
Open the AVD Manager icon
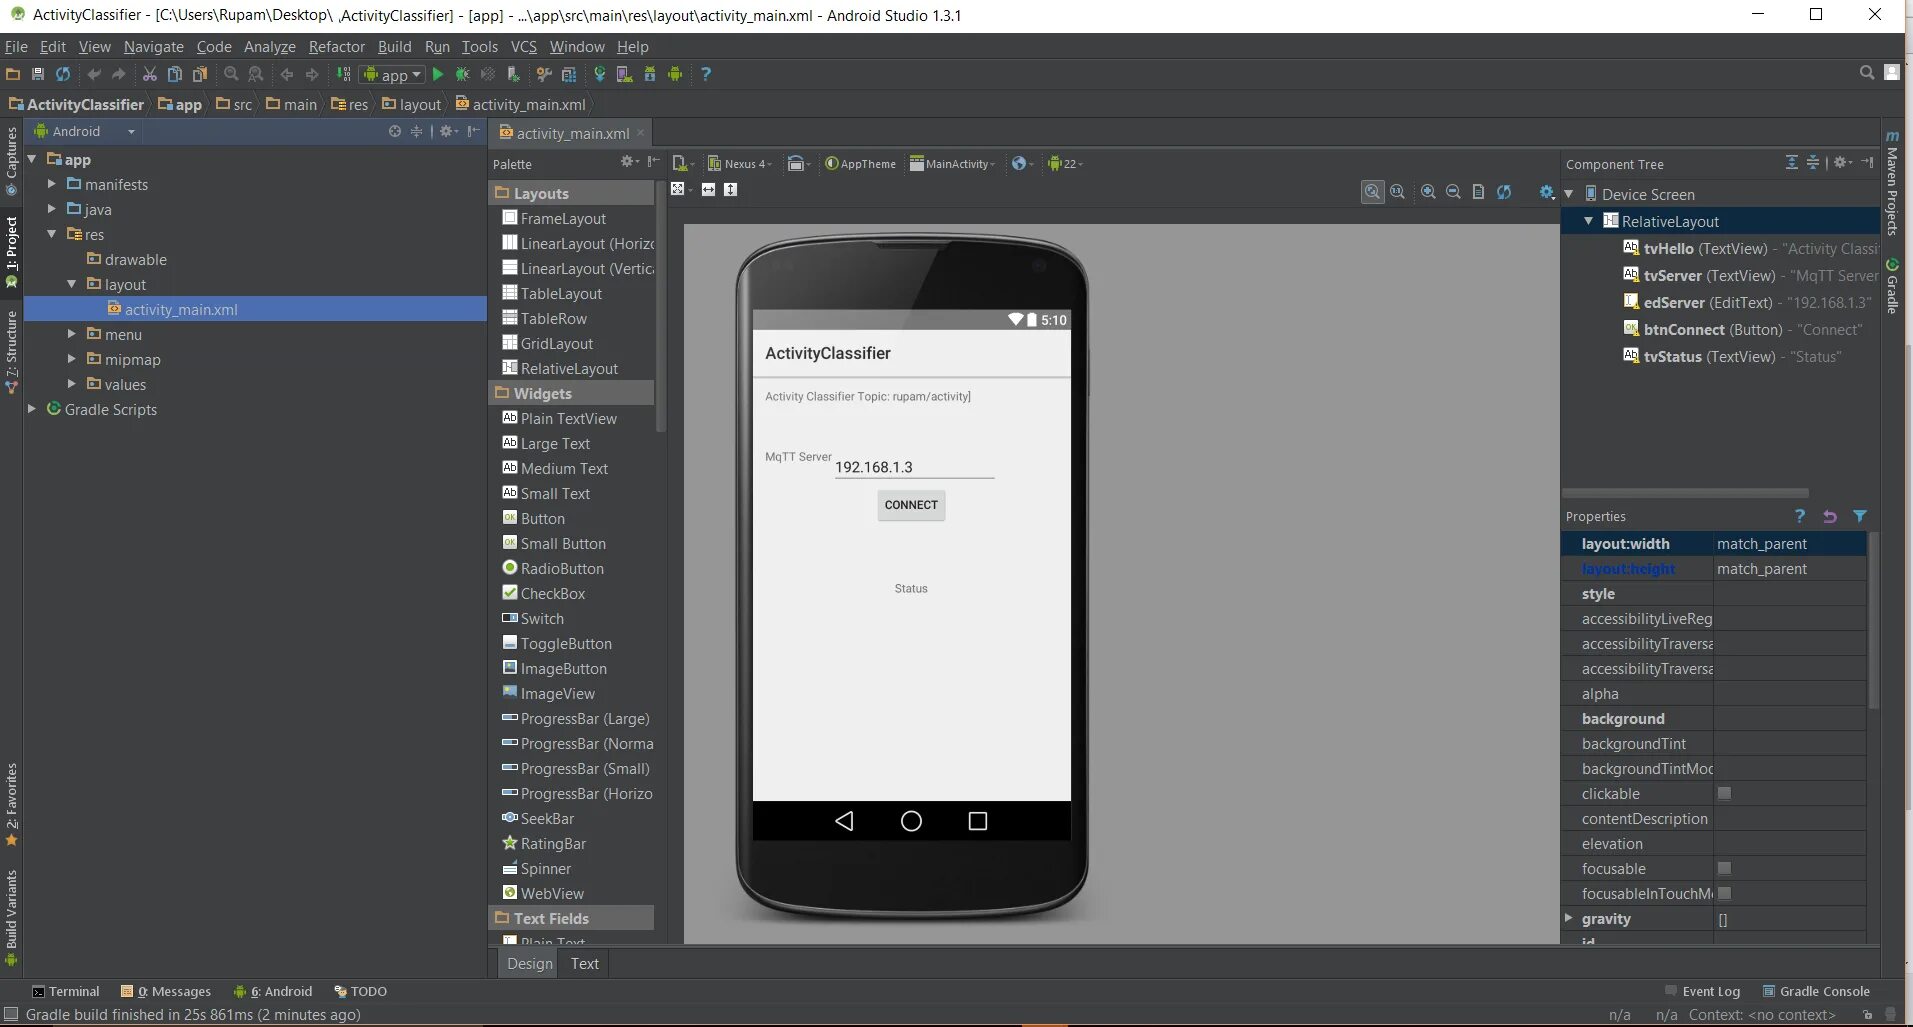[x=625, y=74]
